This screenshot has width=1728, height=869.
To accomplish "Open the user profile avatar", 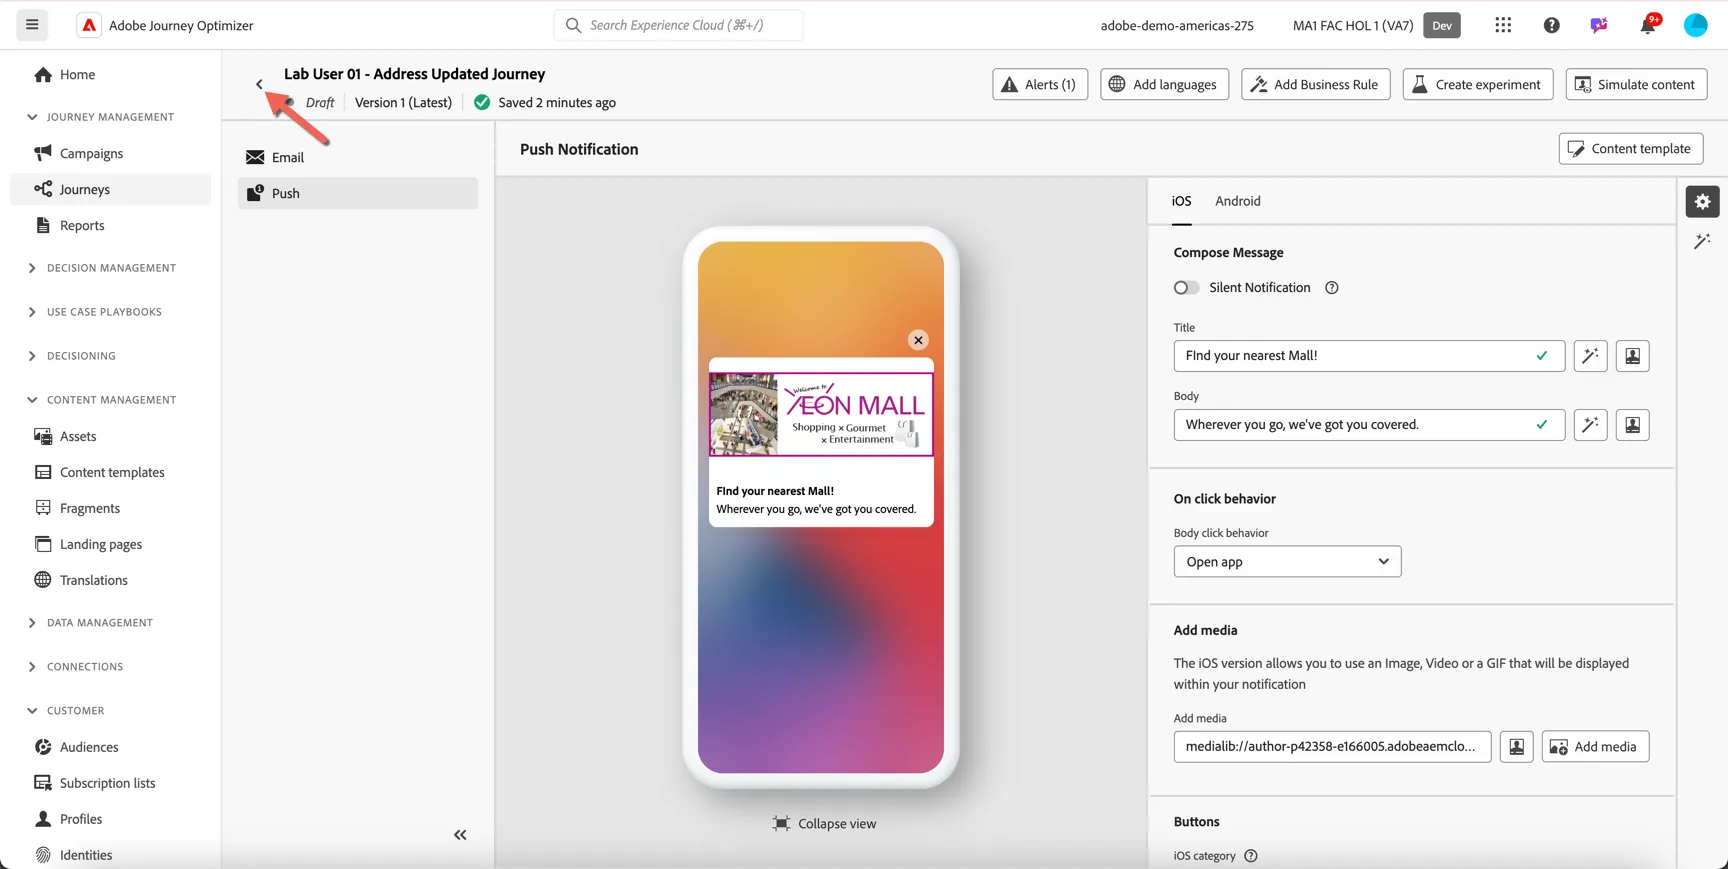I will pyautogui.click(x=1695, y=25).
